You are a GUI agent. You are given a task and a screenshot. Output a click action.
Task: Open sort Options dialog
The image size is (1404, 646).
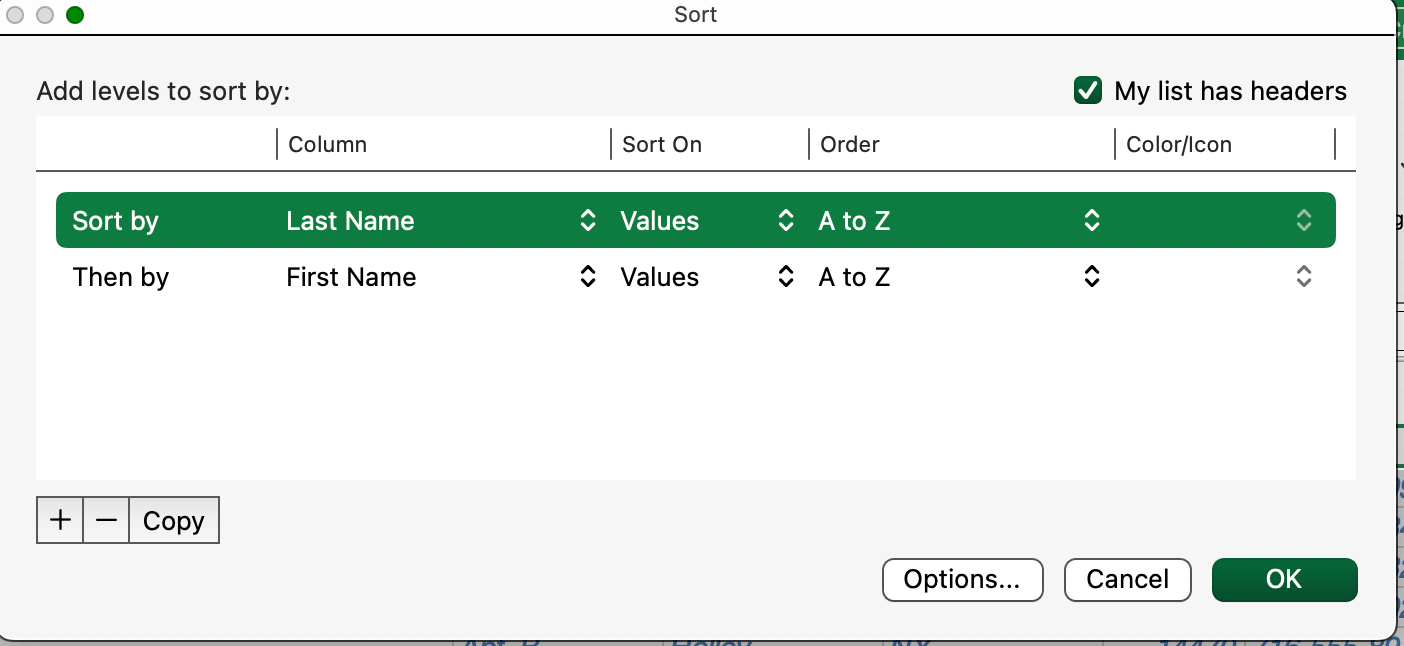[x=962, y=580]
